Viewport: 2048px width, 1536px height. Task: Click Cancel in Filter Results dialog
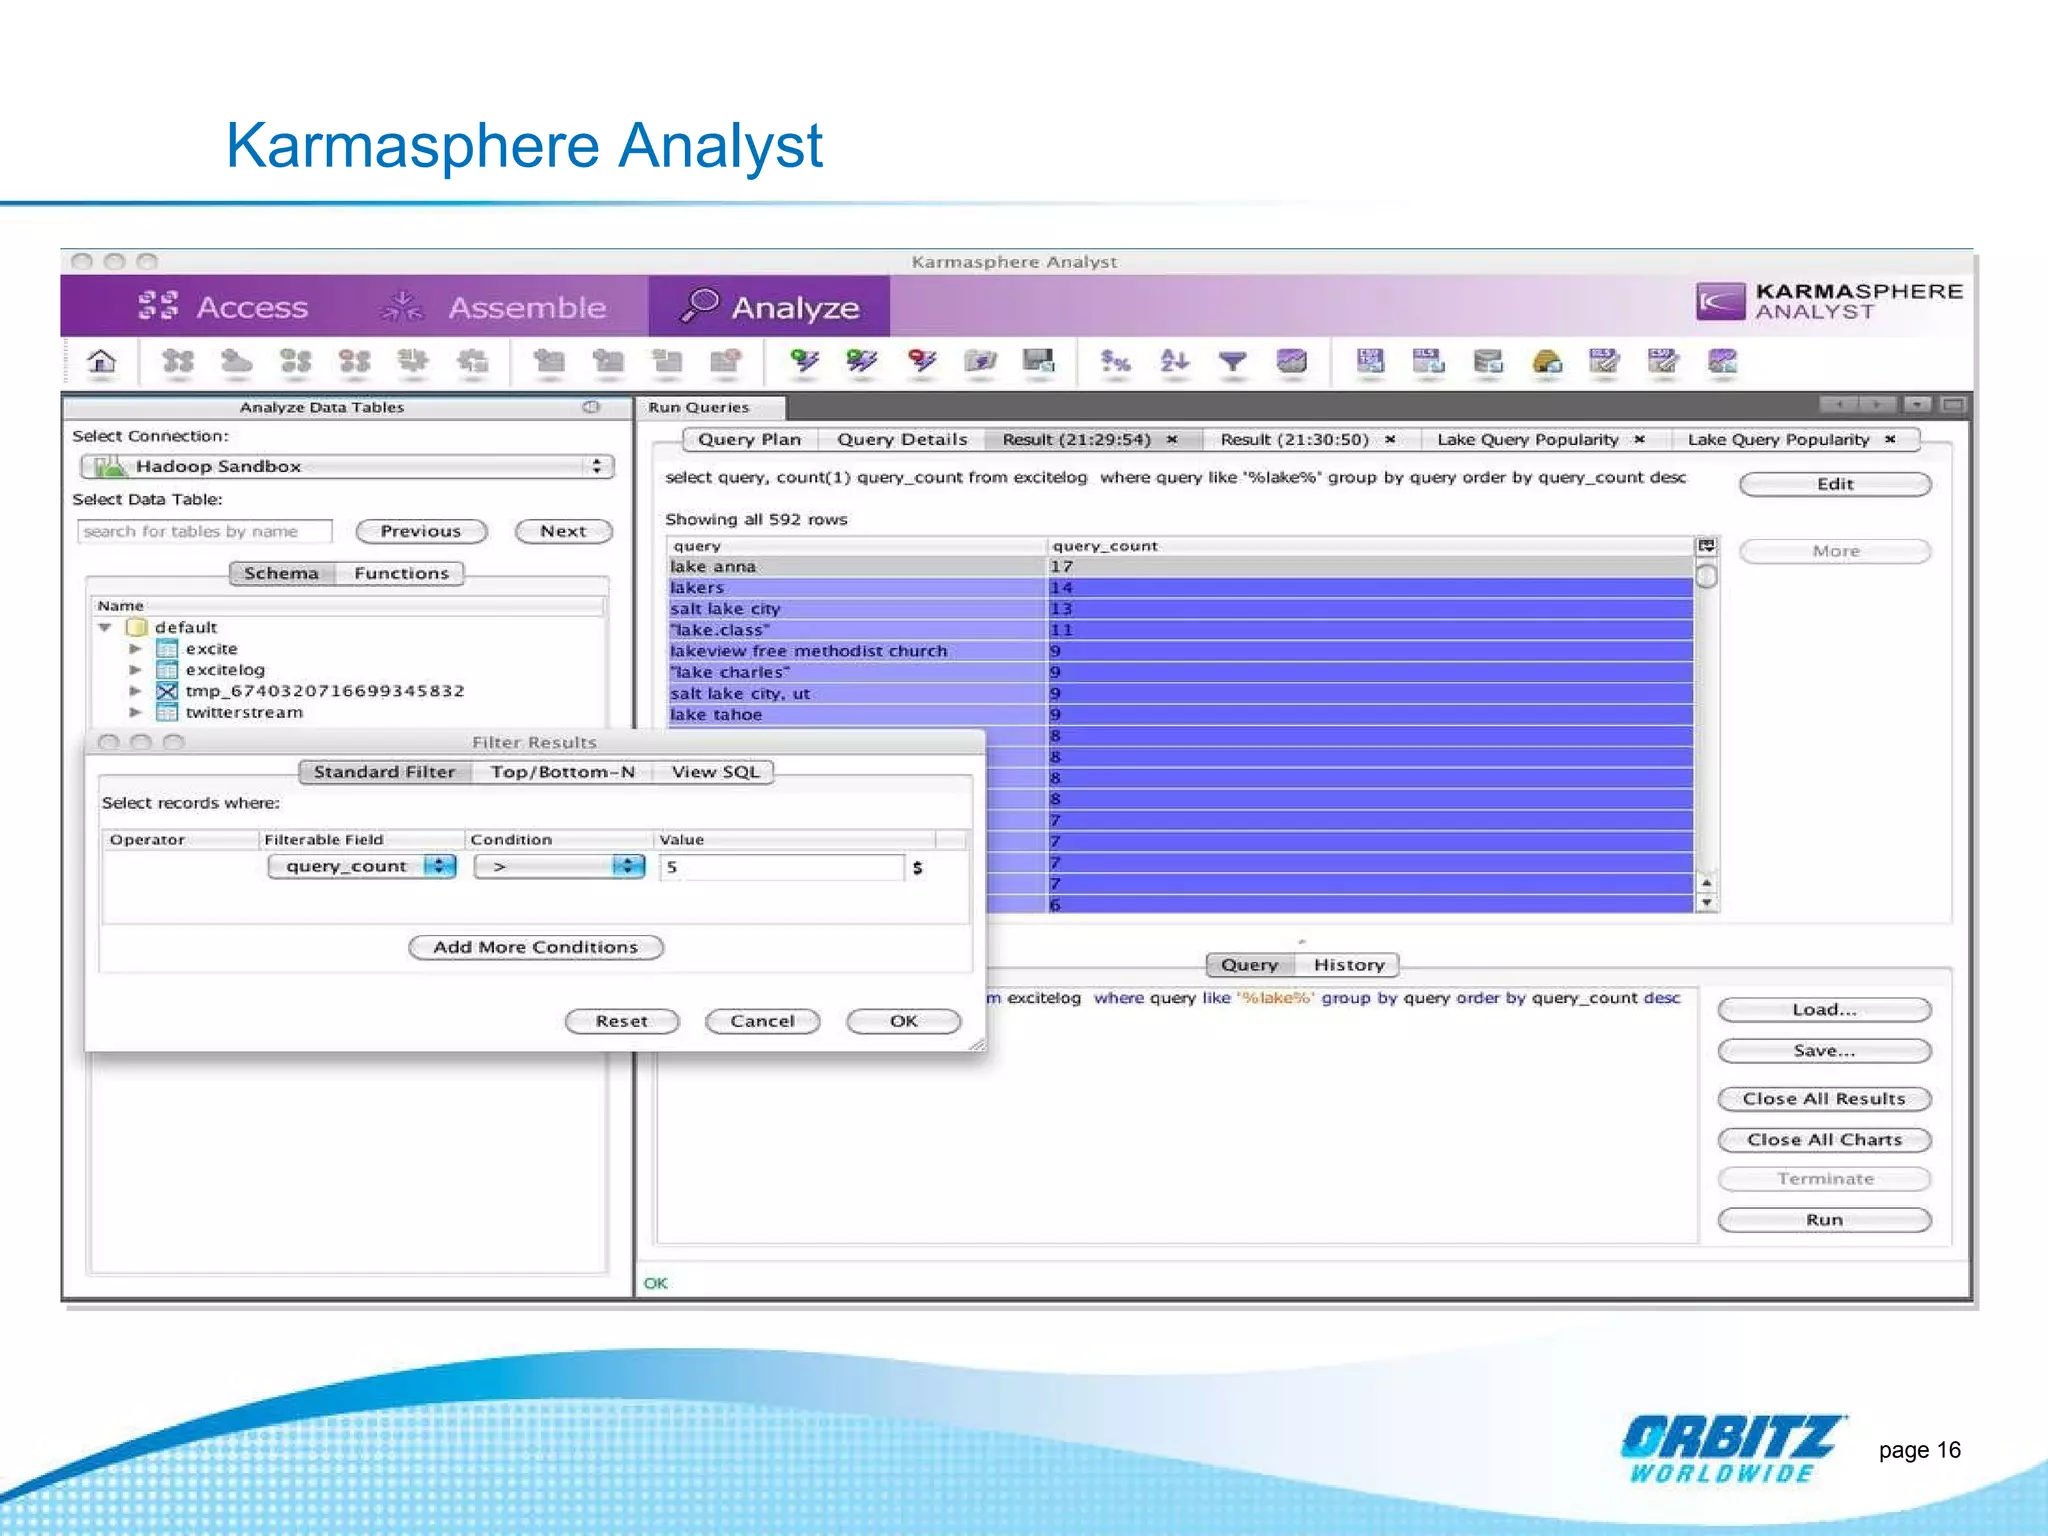pyautogui.click(x=763, y=1022)
